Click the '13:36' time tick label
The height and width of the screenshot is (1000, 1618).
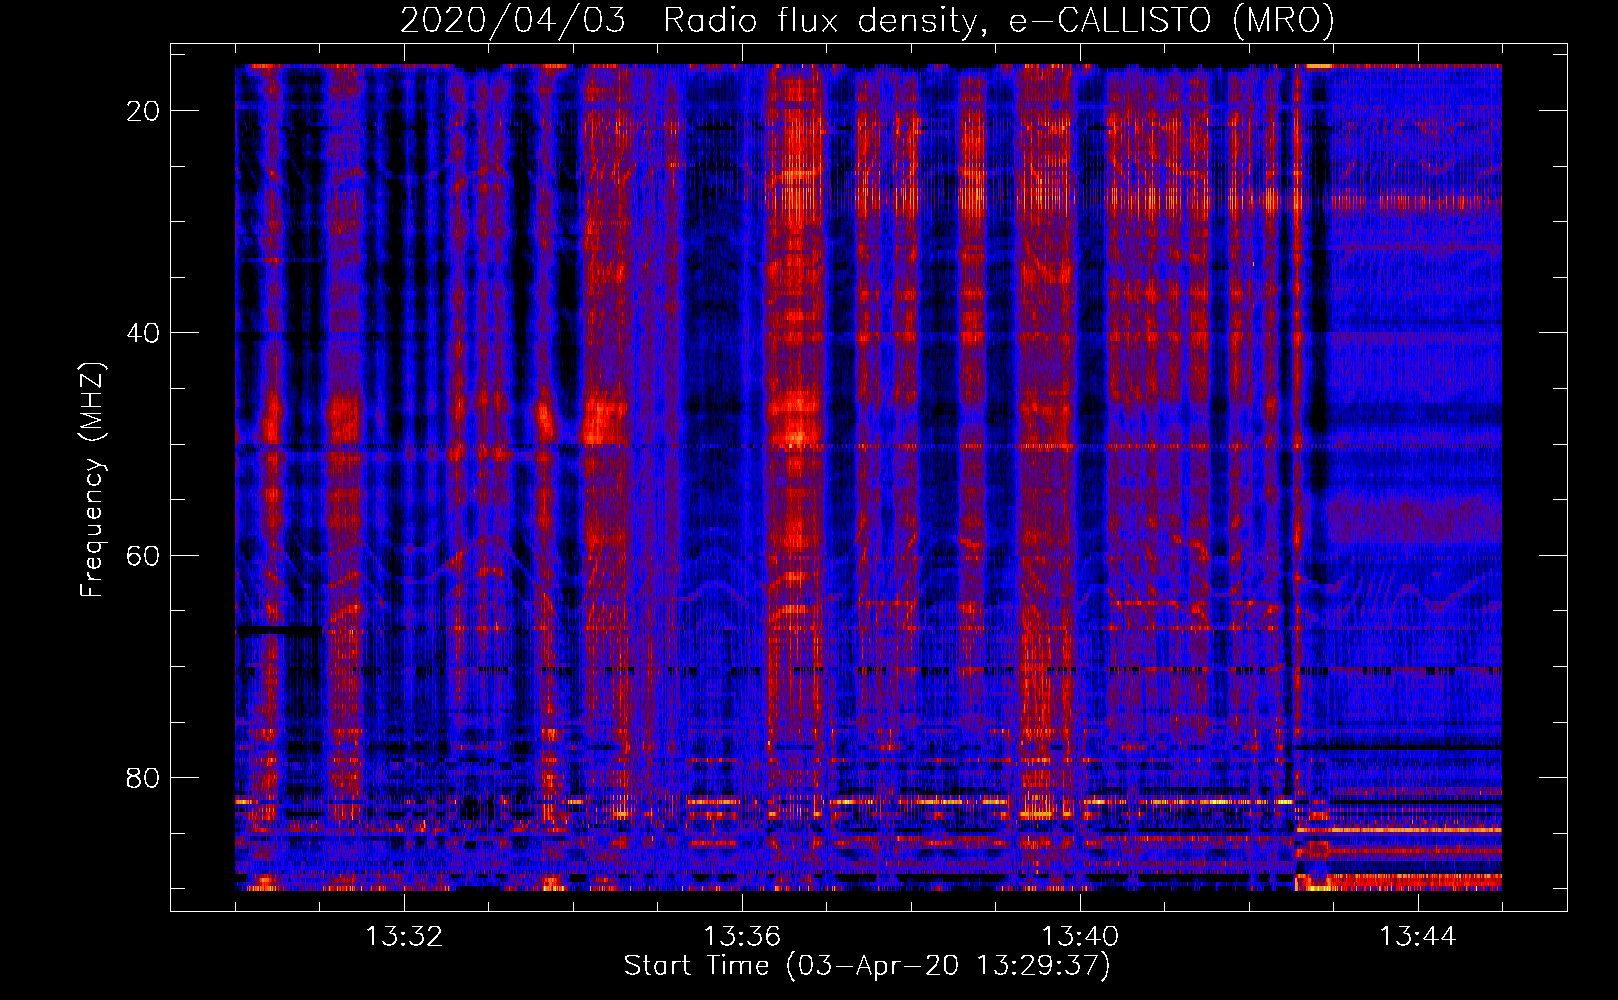coord(742,937)
